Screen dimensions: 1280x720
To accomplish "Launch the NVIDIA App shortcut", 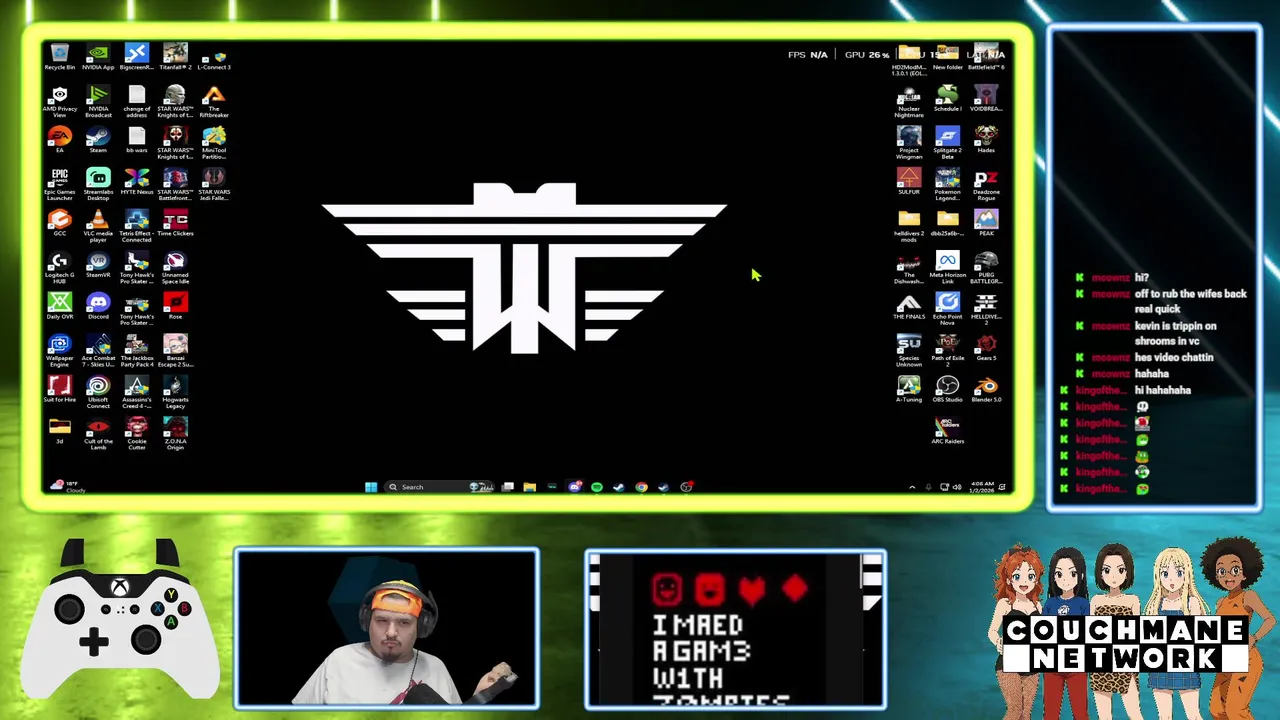I will coord(98,56).
